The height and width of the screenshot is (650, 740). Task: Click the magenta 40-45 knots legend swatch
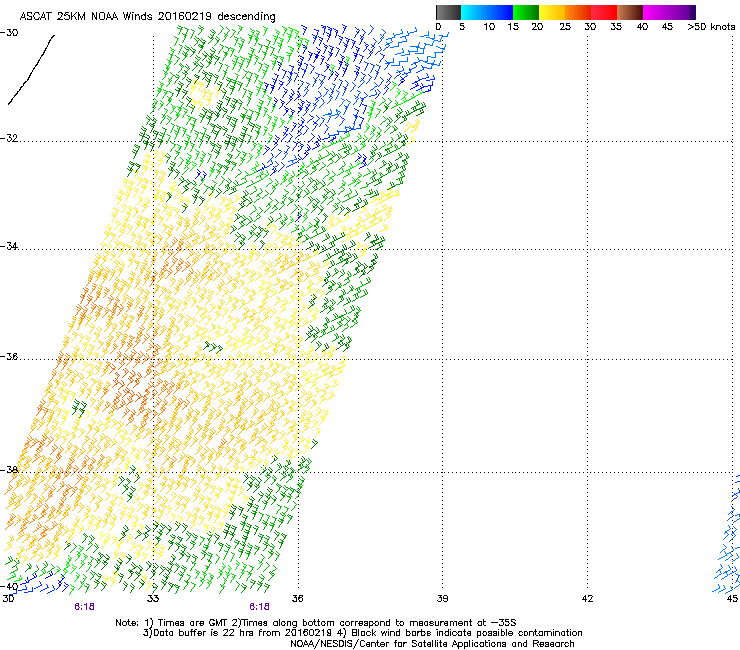656,12
